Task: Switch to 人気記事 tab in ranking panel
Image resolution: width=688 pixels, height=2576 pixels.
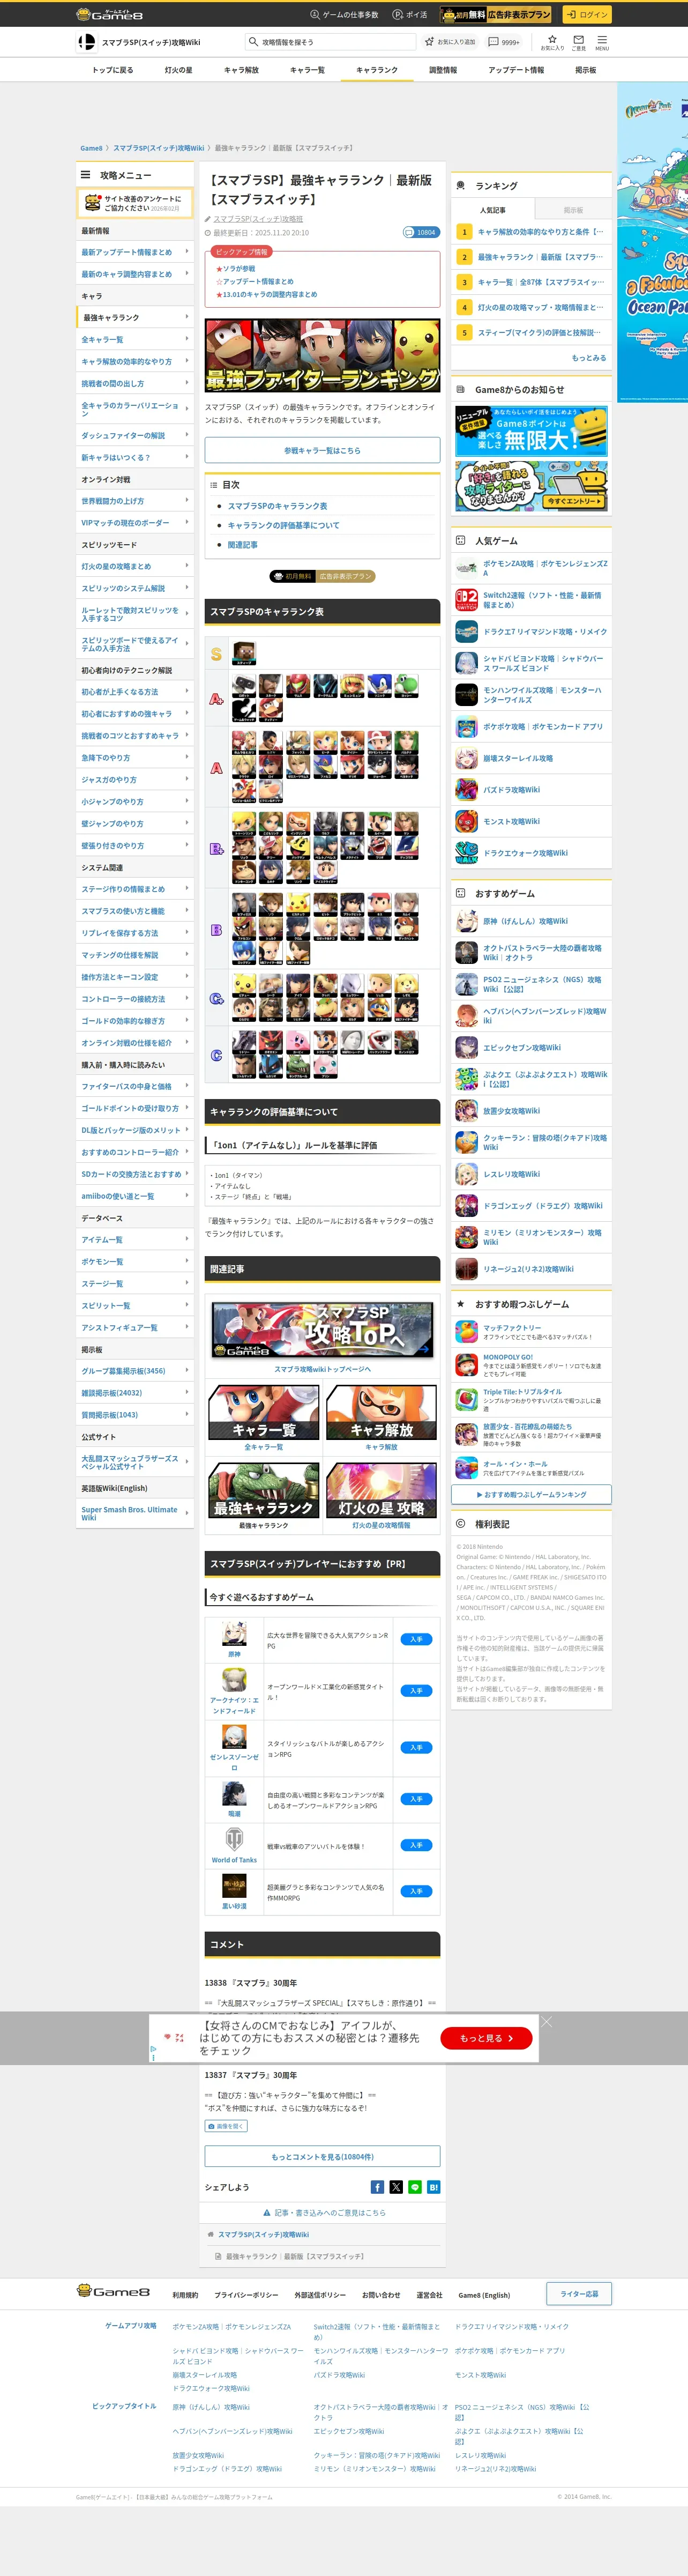Action: 493,210
